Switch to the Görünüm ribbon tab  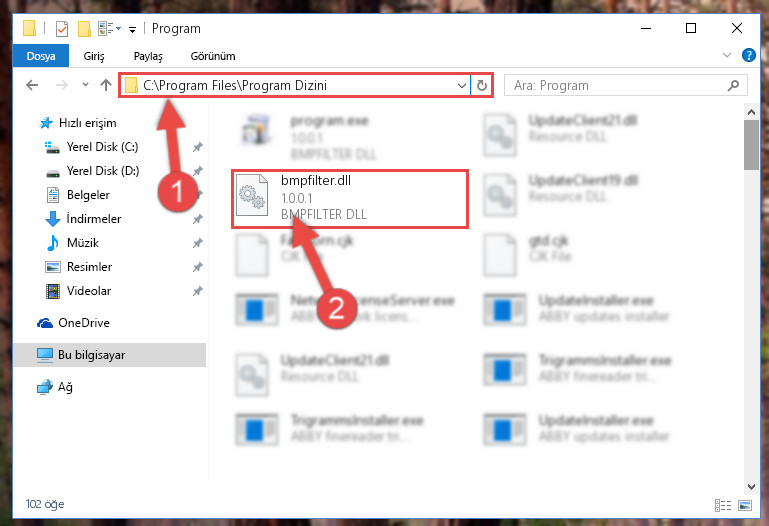(x=213, y=56)
